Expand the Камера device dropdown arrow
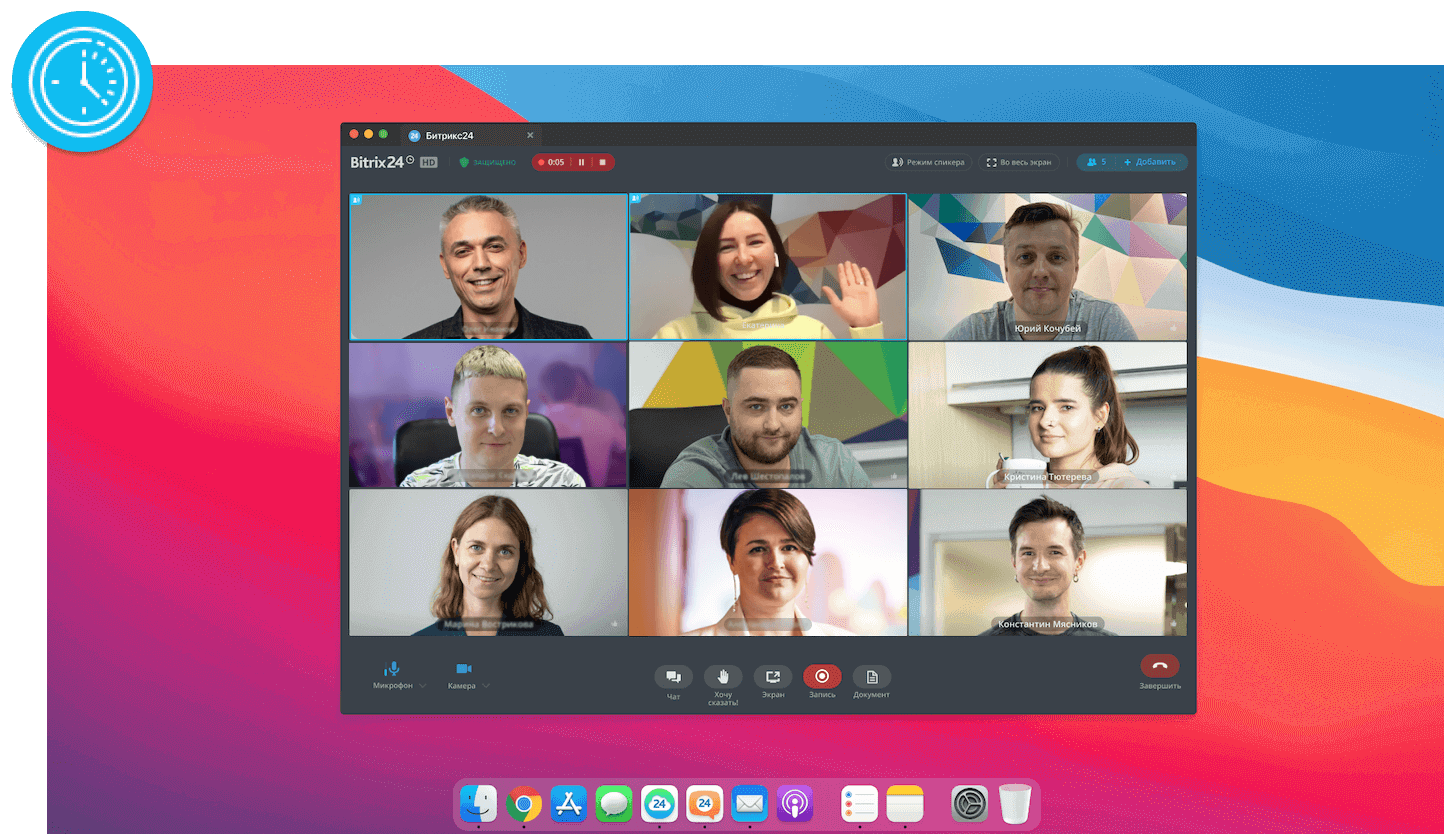Screen dimensions: 1444x834 (486, 686)
